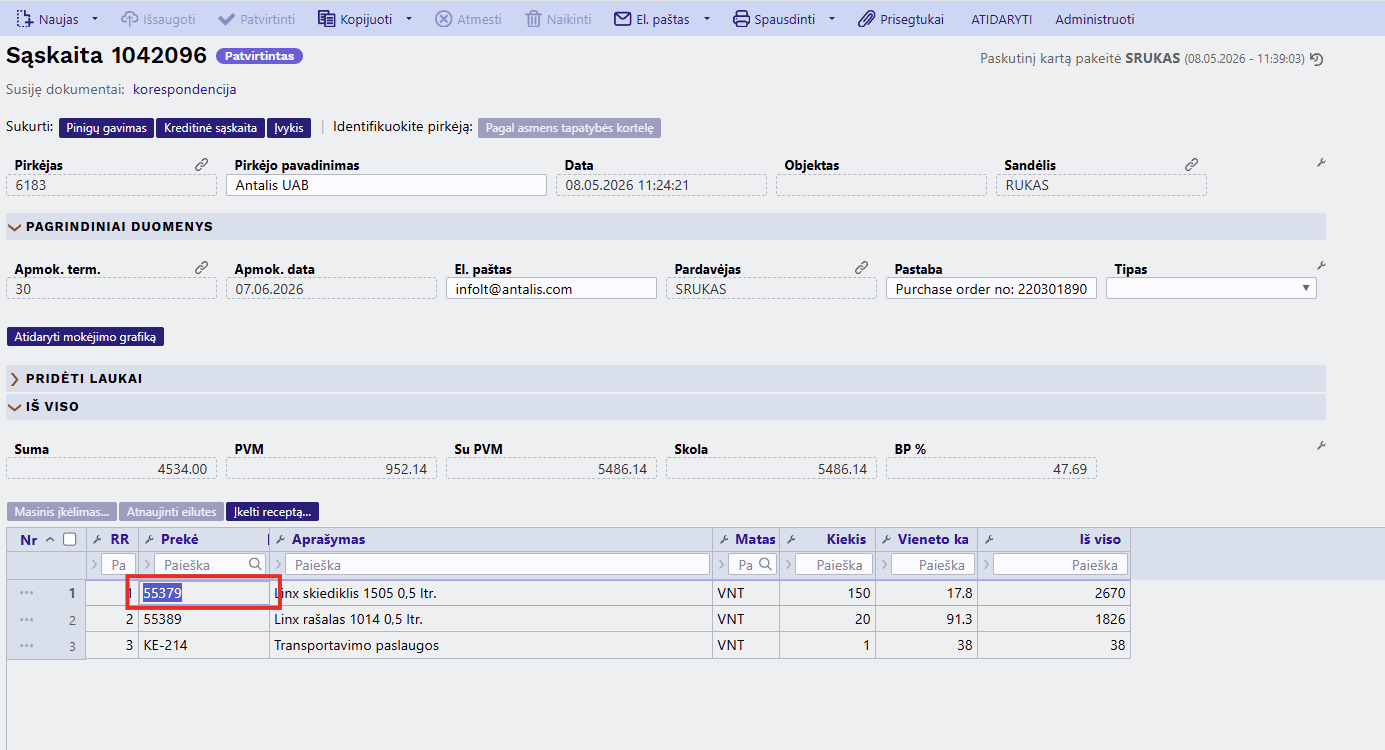Click the history icon next to SRUKAS timestamp
Screen dimensions: 1385x750
[x=1317, y=59]
